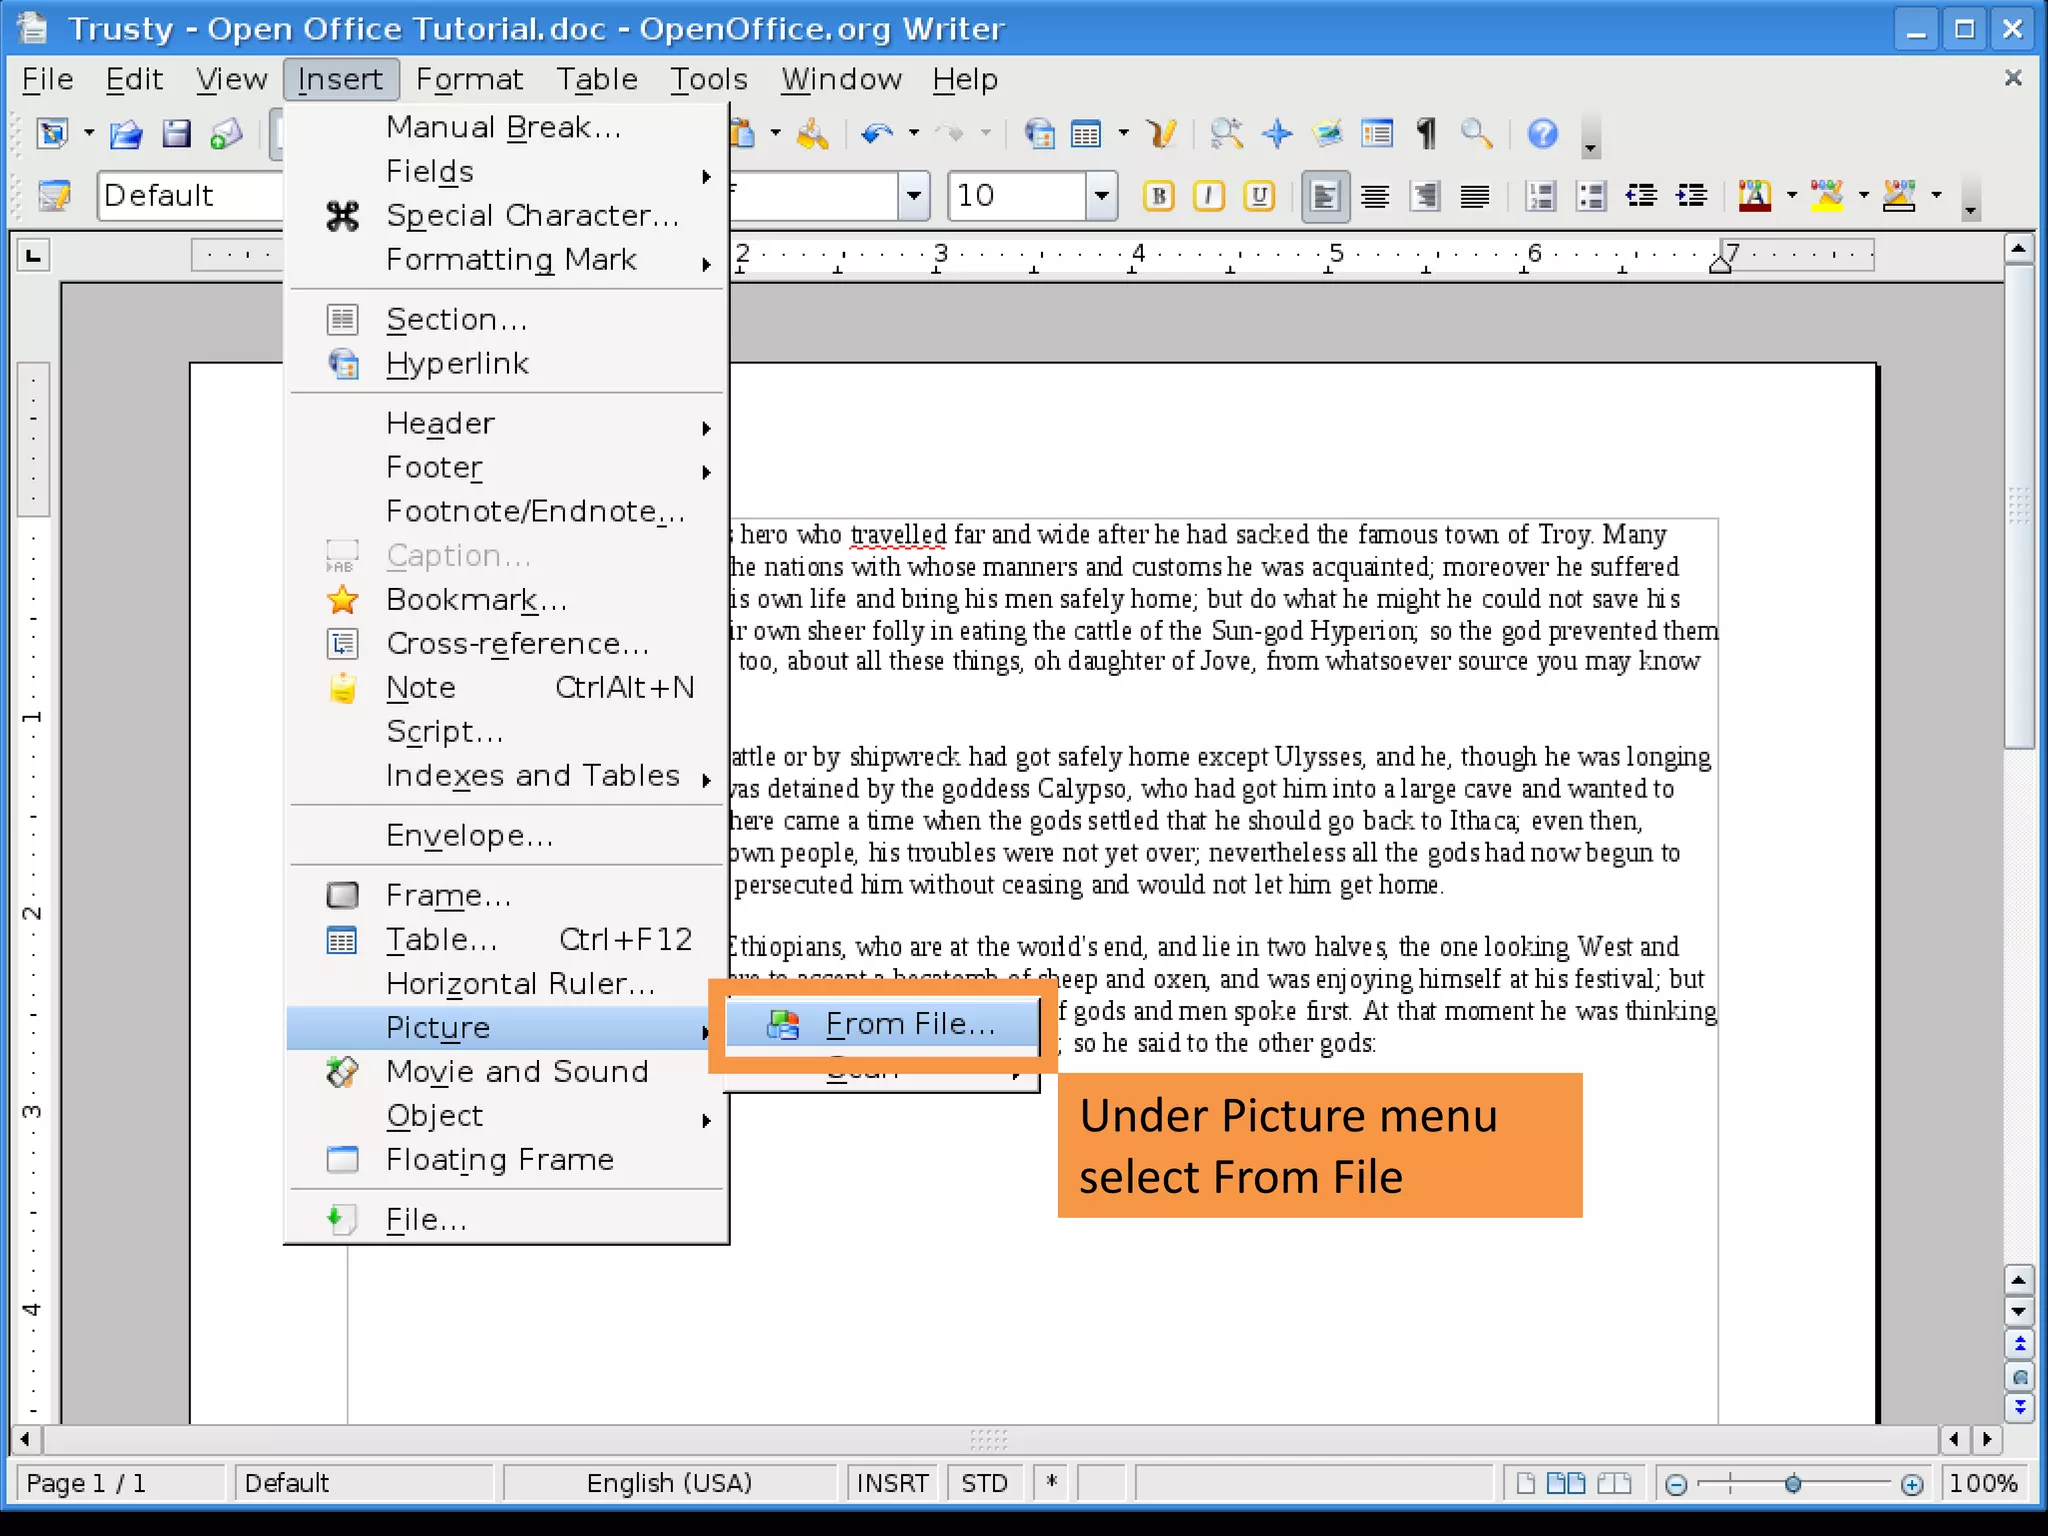
Task: Expand the Footer submenu
Action: 505,468
